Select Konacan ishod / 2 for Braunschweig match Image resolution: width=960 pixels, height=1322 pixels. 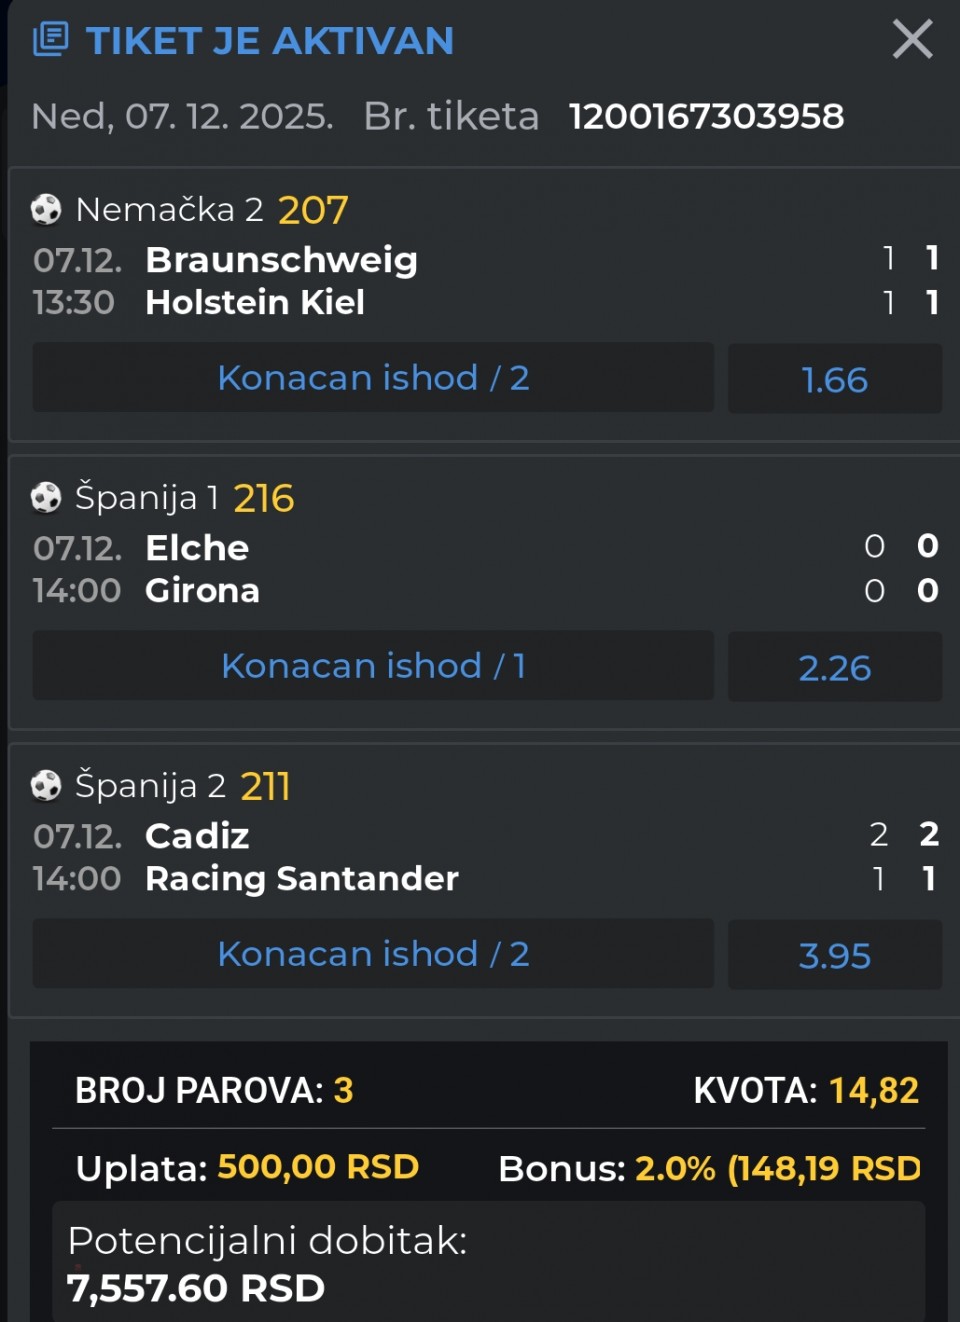click(x=373, y=378)
